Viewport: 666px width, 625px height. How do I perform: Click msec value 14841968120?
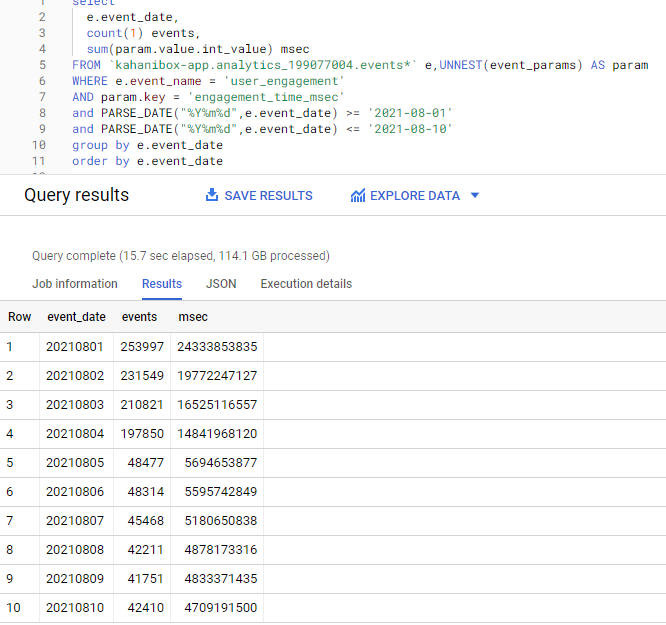(217, 434)
